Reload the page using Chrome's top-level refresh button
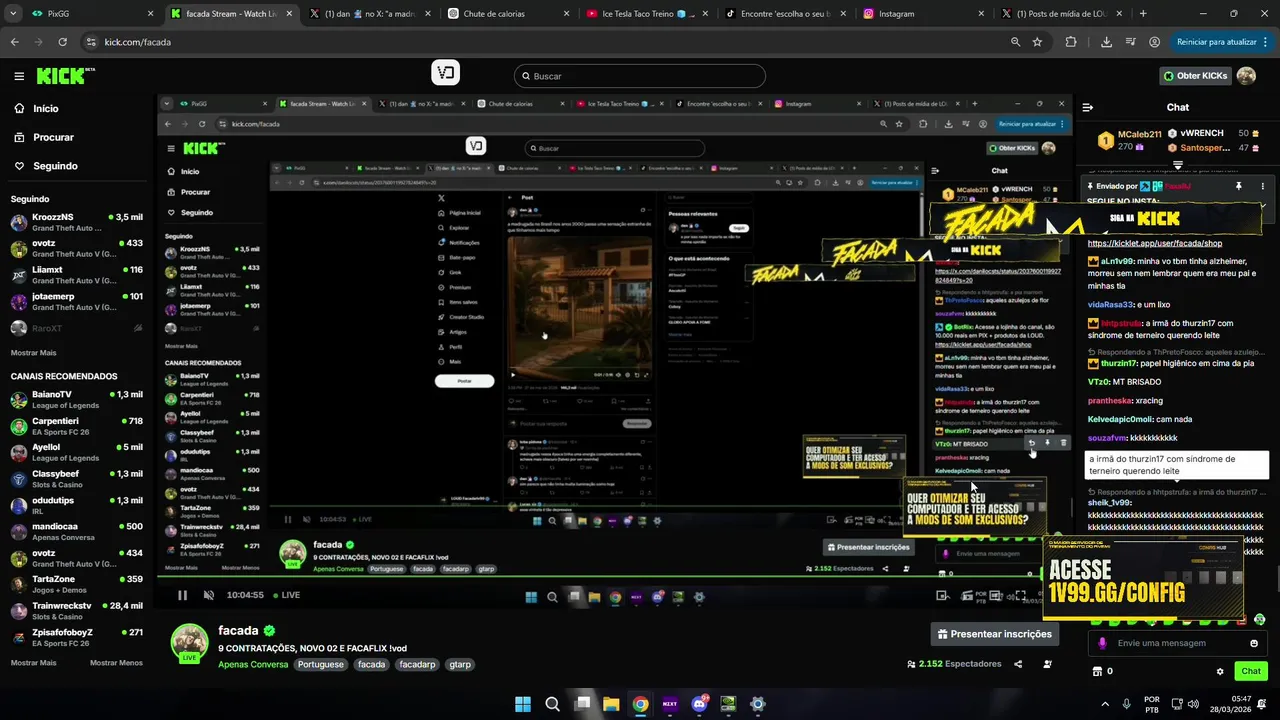The image size is (1280, 720). (x=62, y=42)
